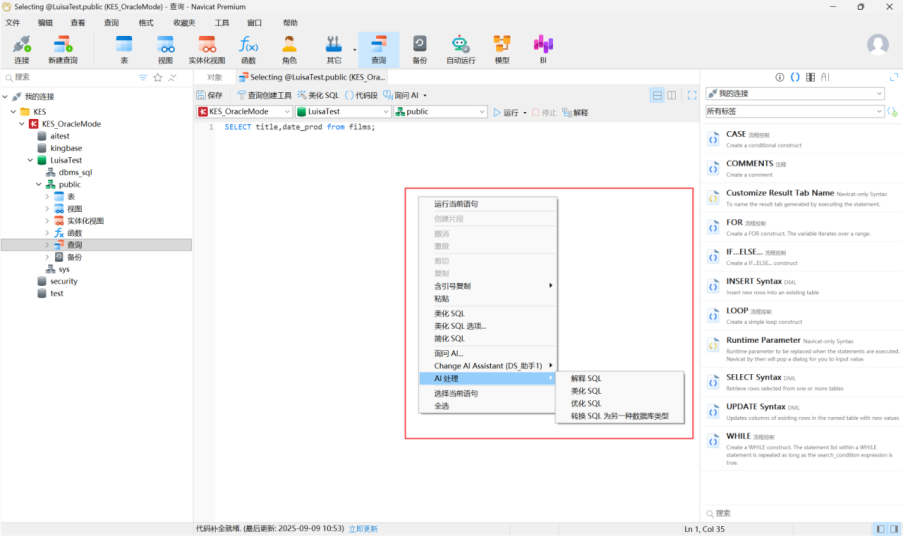Click the 美化 SQL button in query toolbar

coord(317,95)
